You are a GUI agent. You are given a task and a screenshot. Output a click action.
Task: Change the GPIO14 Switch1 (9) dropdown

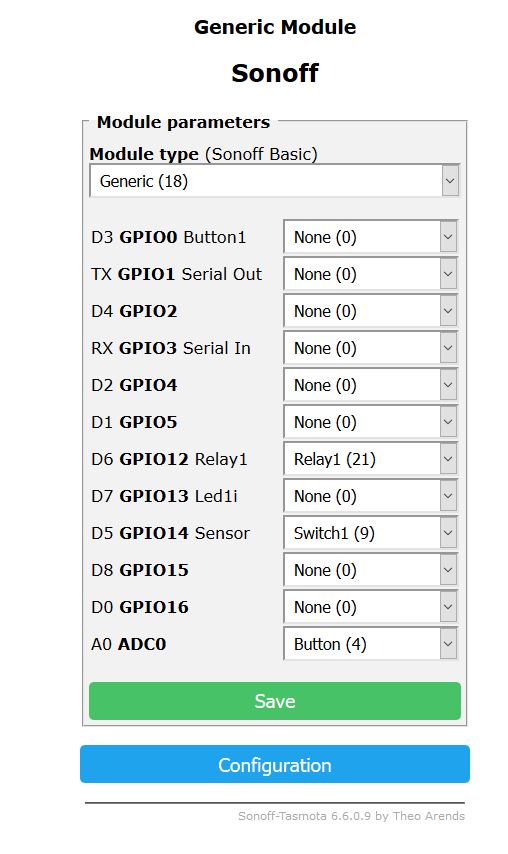click(x=370, y=533)
